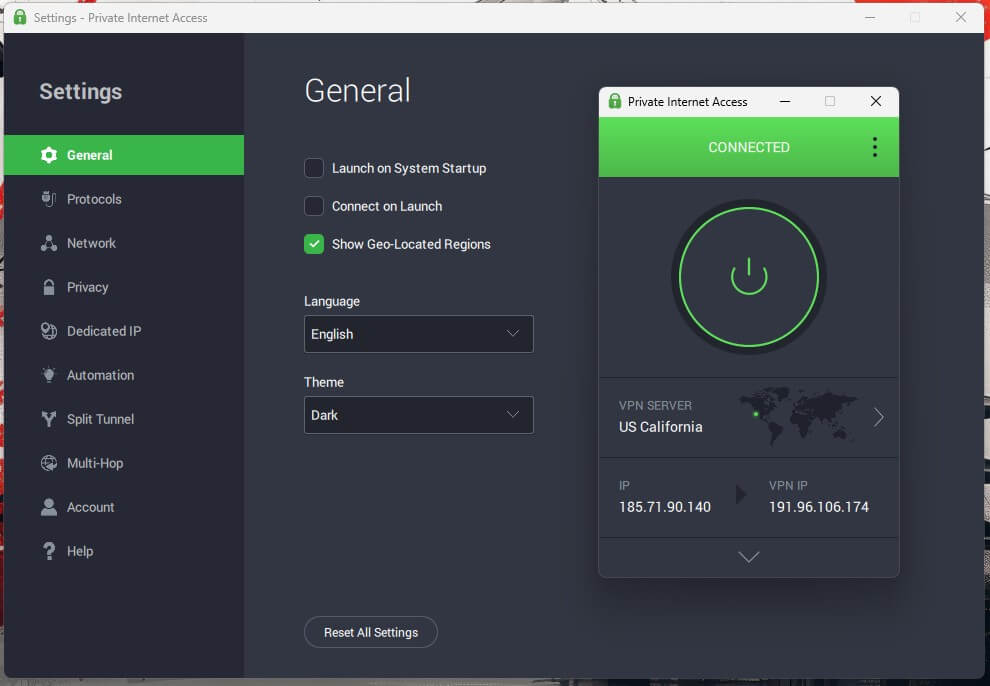Switch to the Privacy settings page
Image resolution: width=990 pixels, height=686 pixels.
point(124,287)
